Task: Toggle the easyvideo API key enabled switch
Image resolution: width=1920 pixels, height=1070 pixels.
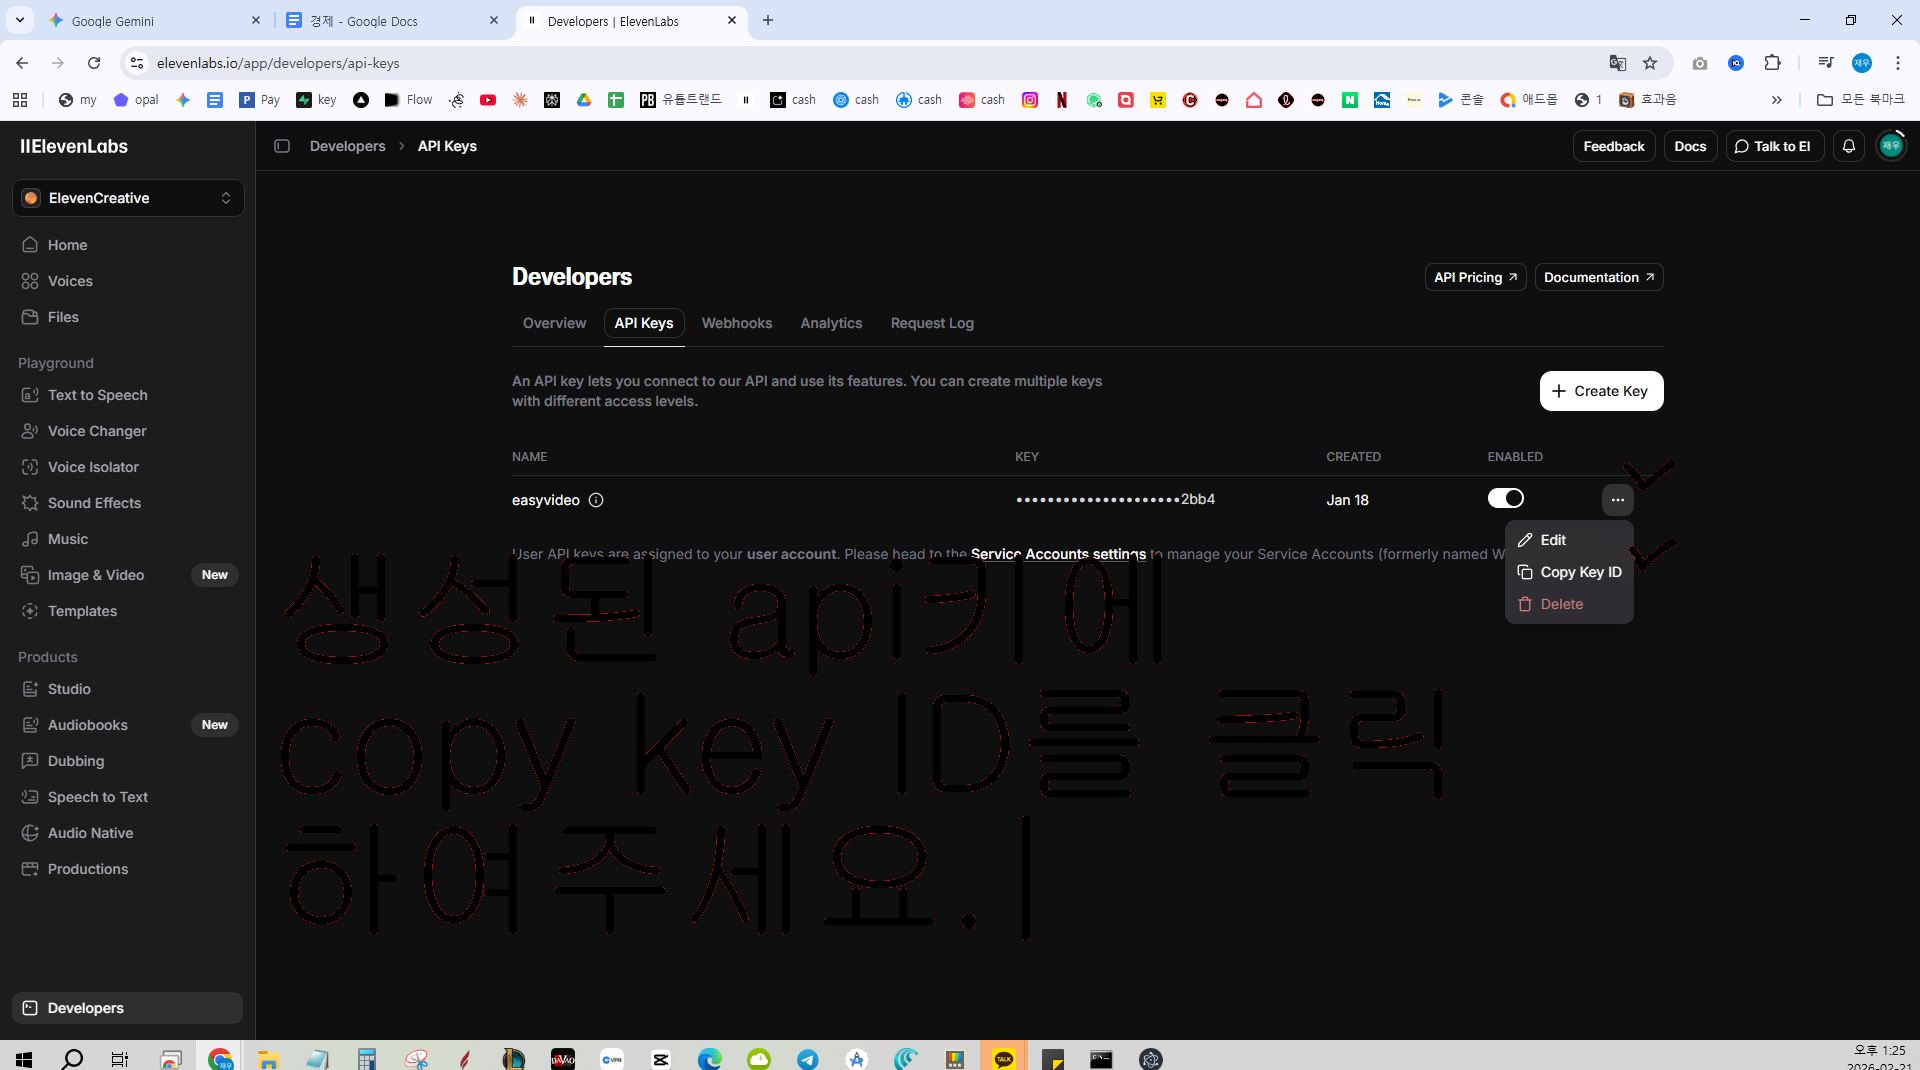Action: pyautogui.click(x=1505, y=498)
